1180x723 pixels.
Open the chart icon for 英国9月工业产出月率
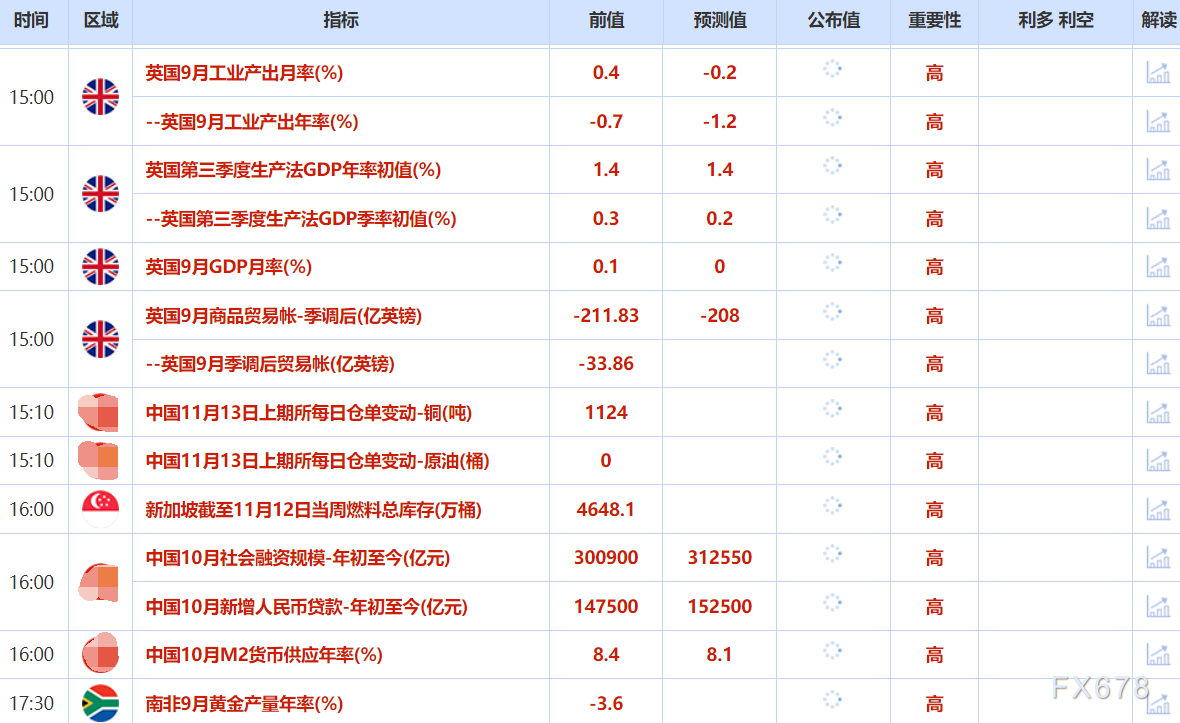point(1157,72)
